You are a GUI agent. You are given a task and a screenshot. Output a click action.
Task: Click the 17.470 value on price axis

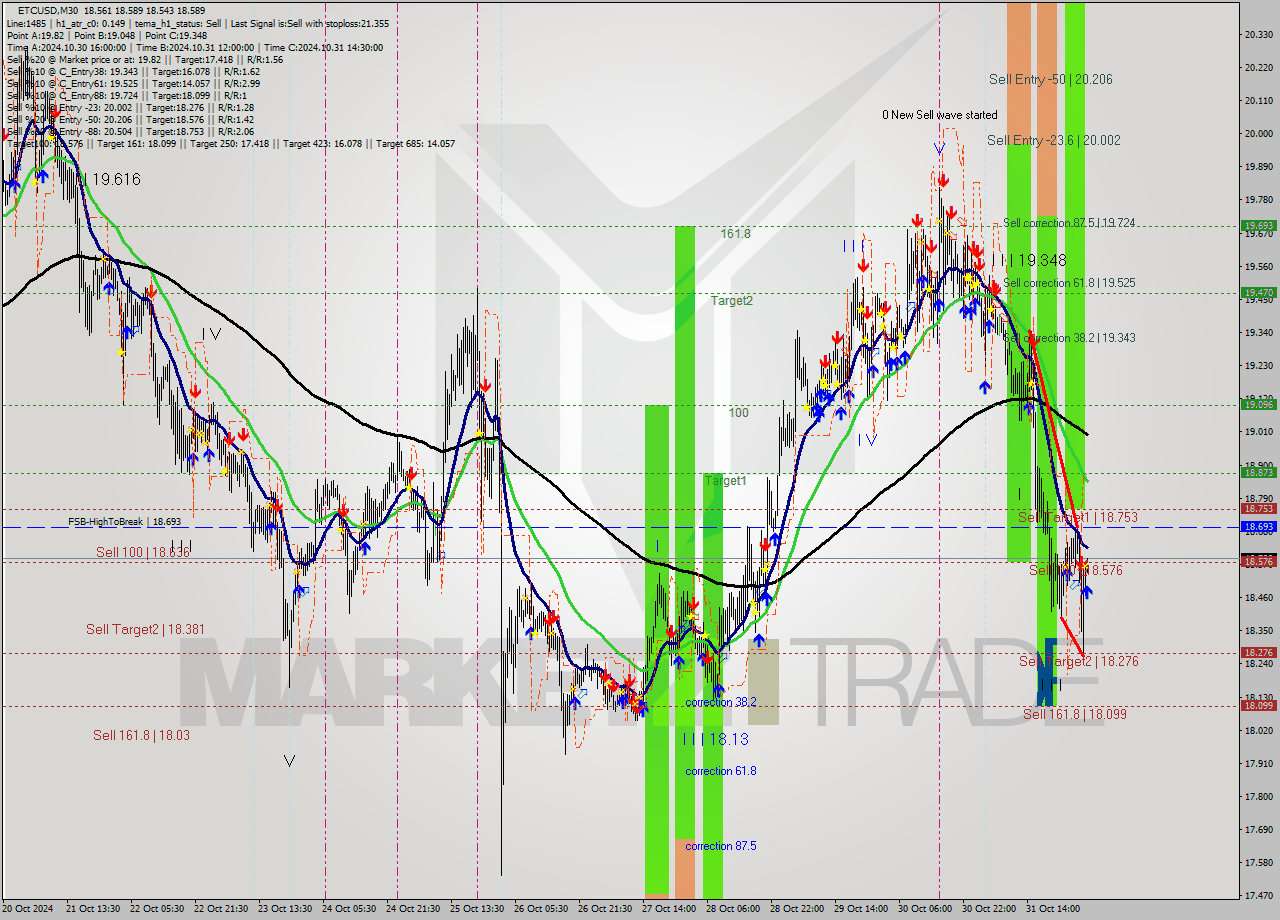[1259, 896]
